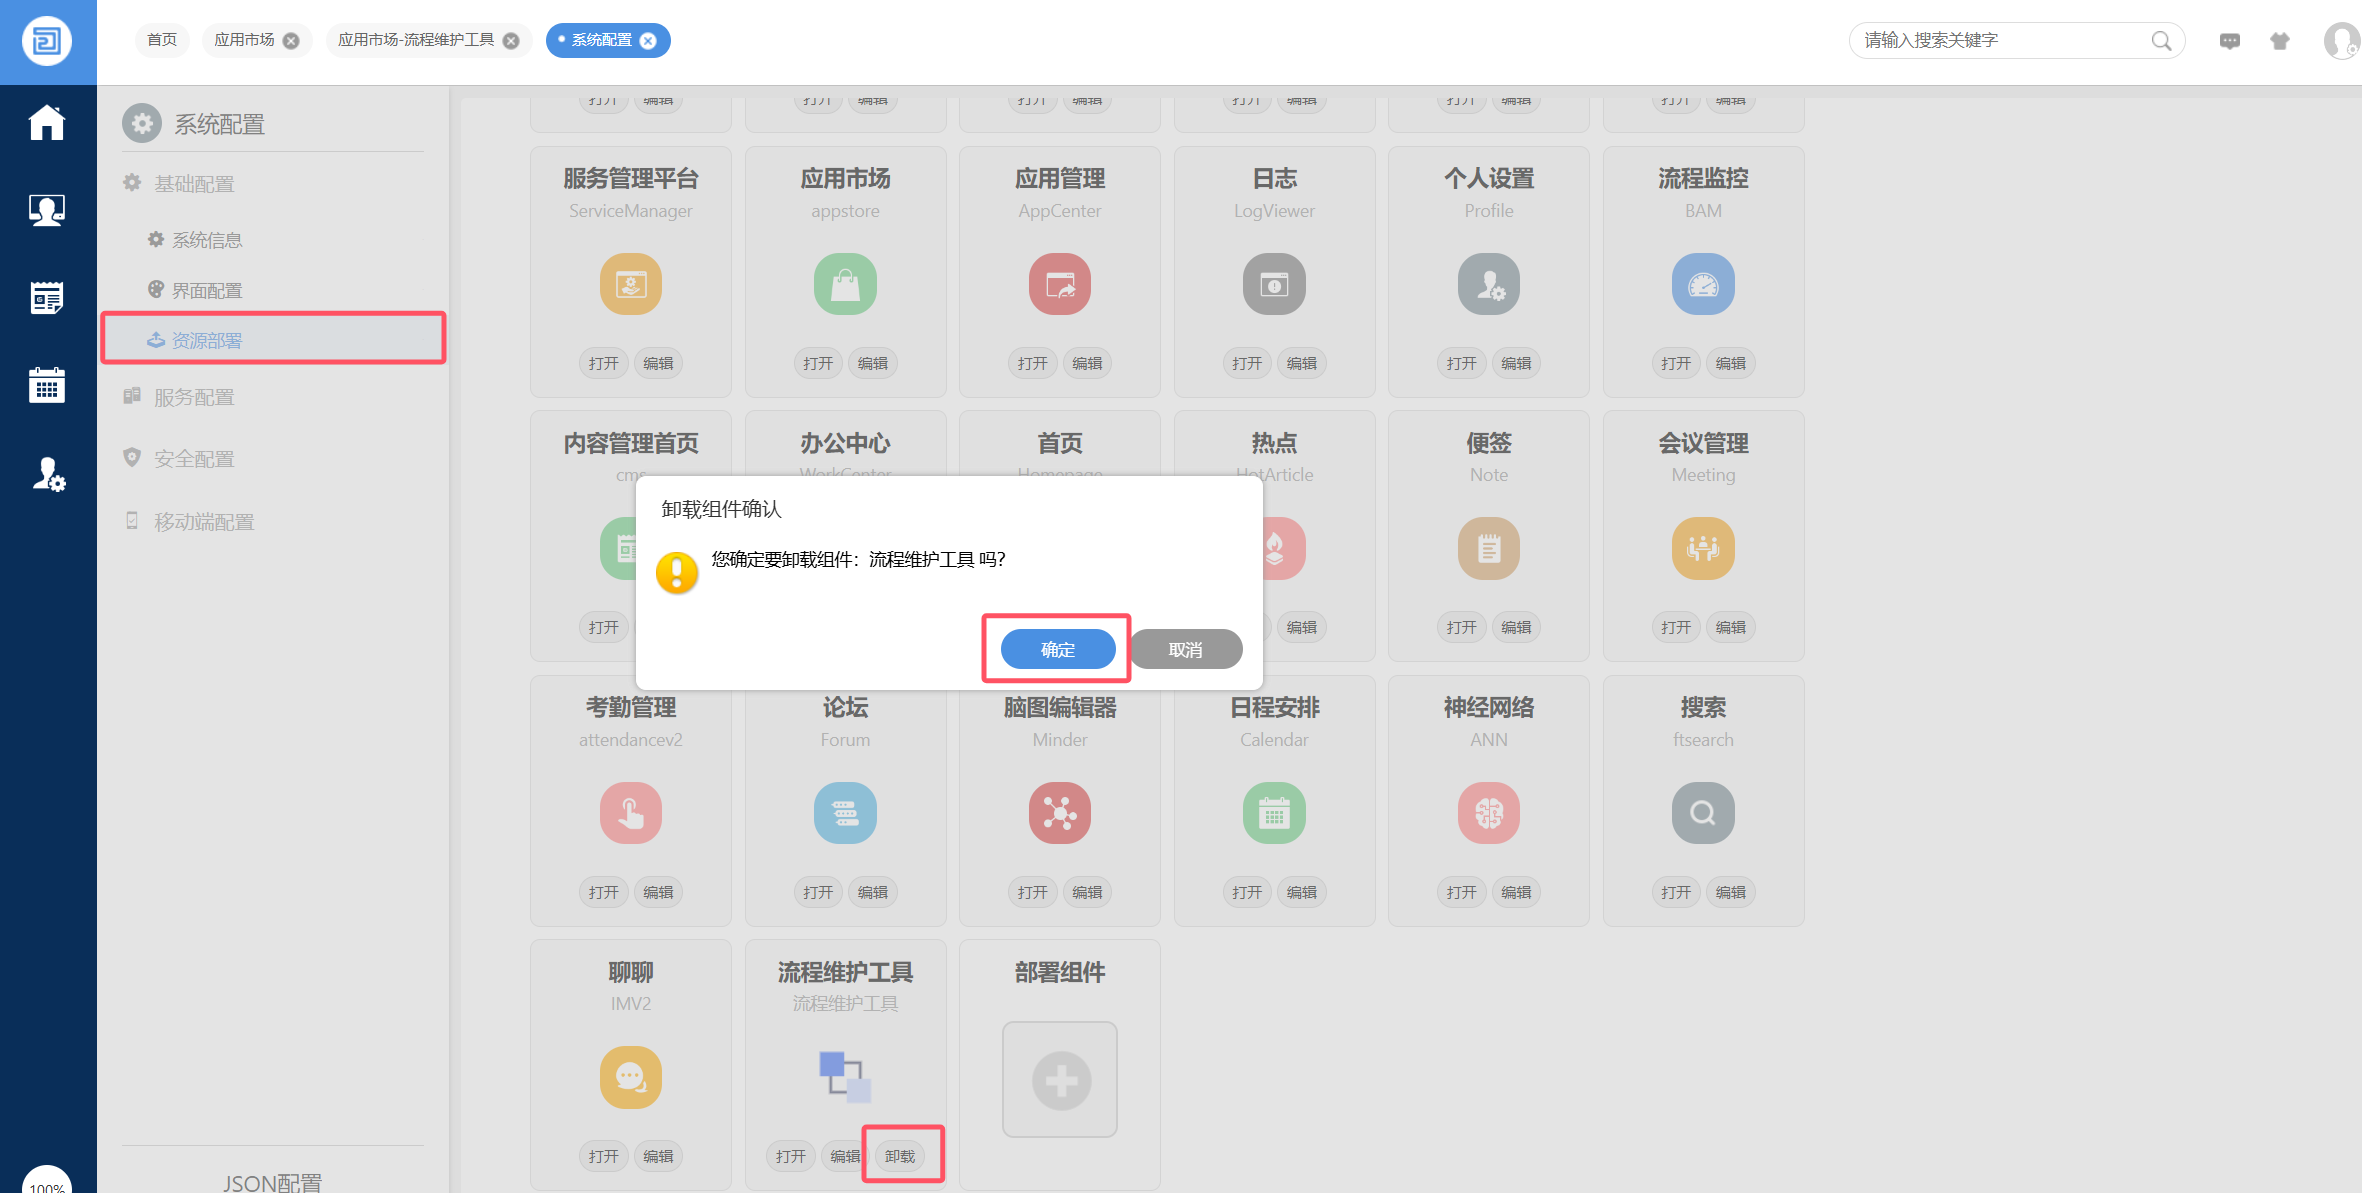Close the 系统配置 tab
The image size is (2362, 1193).
pos(648,41)
